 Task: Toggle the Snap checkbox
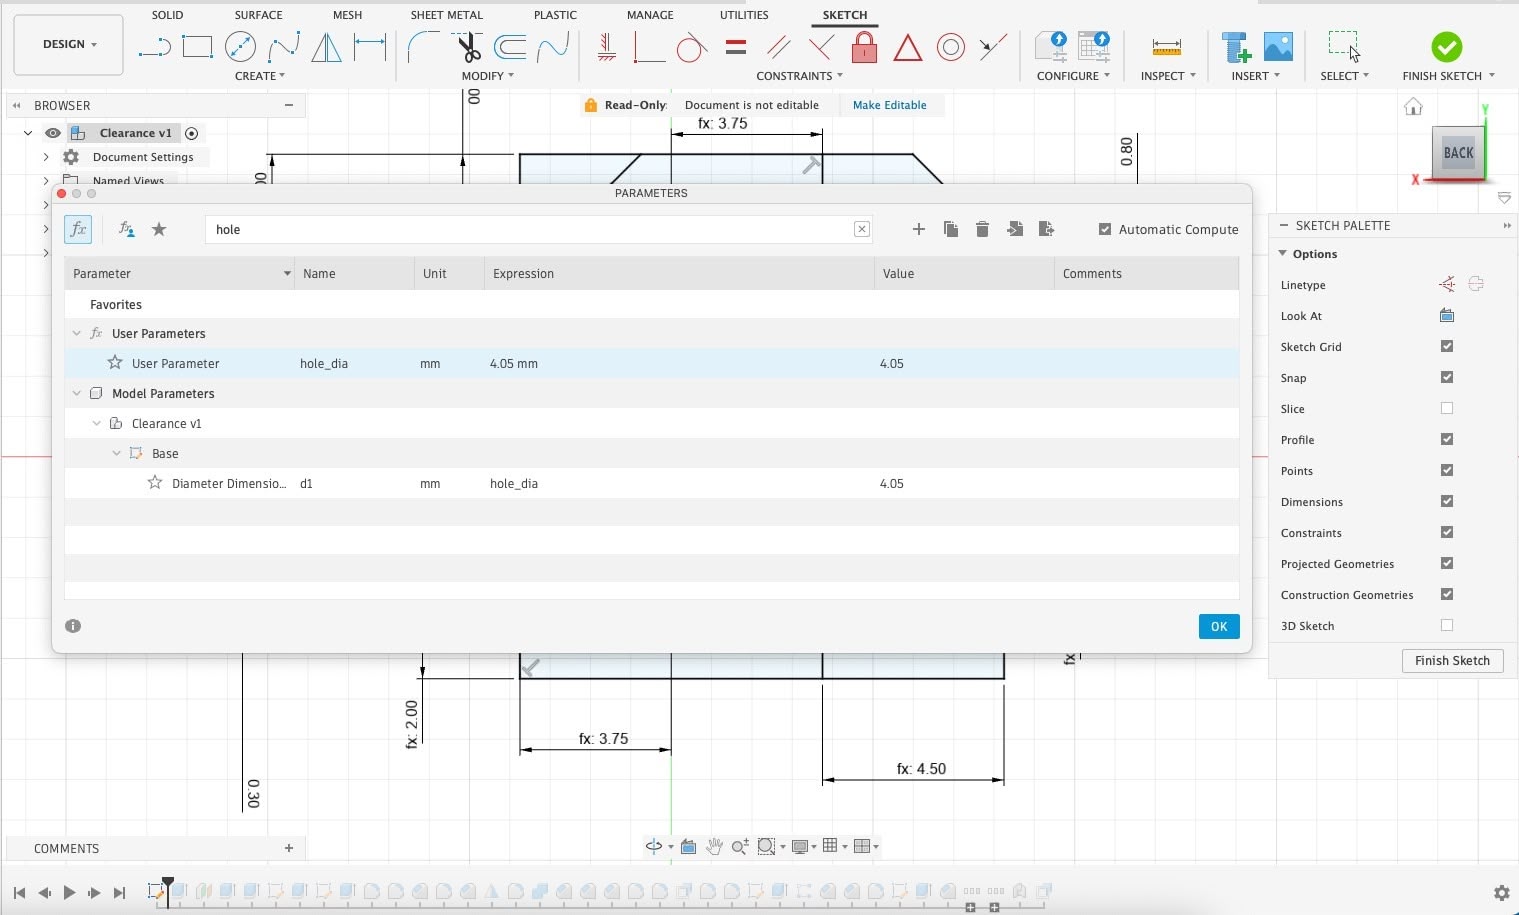(x=1447, y=377)
